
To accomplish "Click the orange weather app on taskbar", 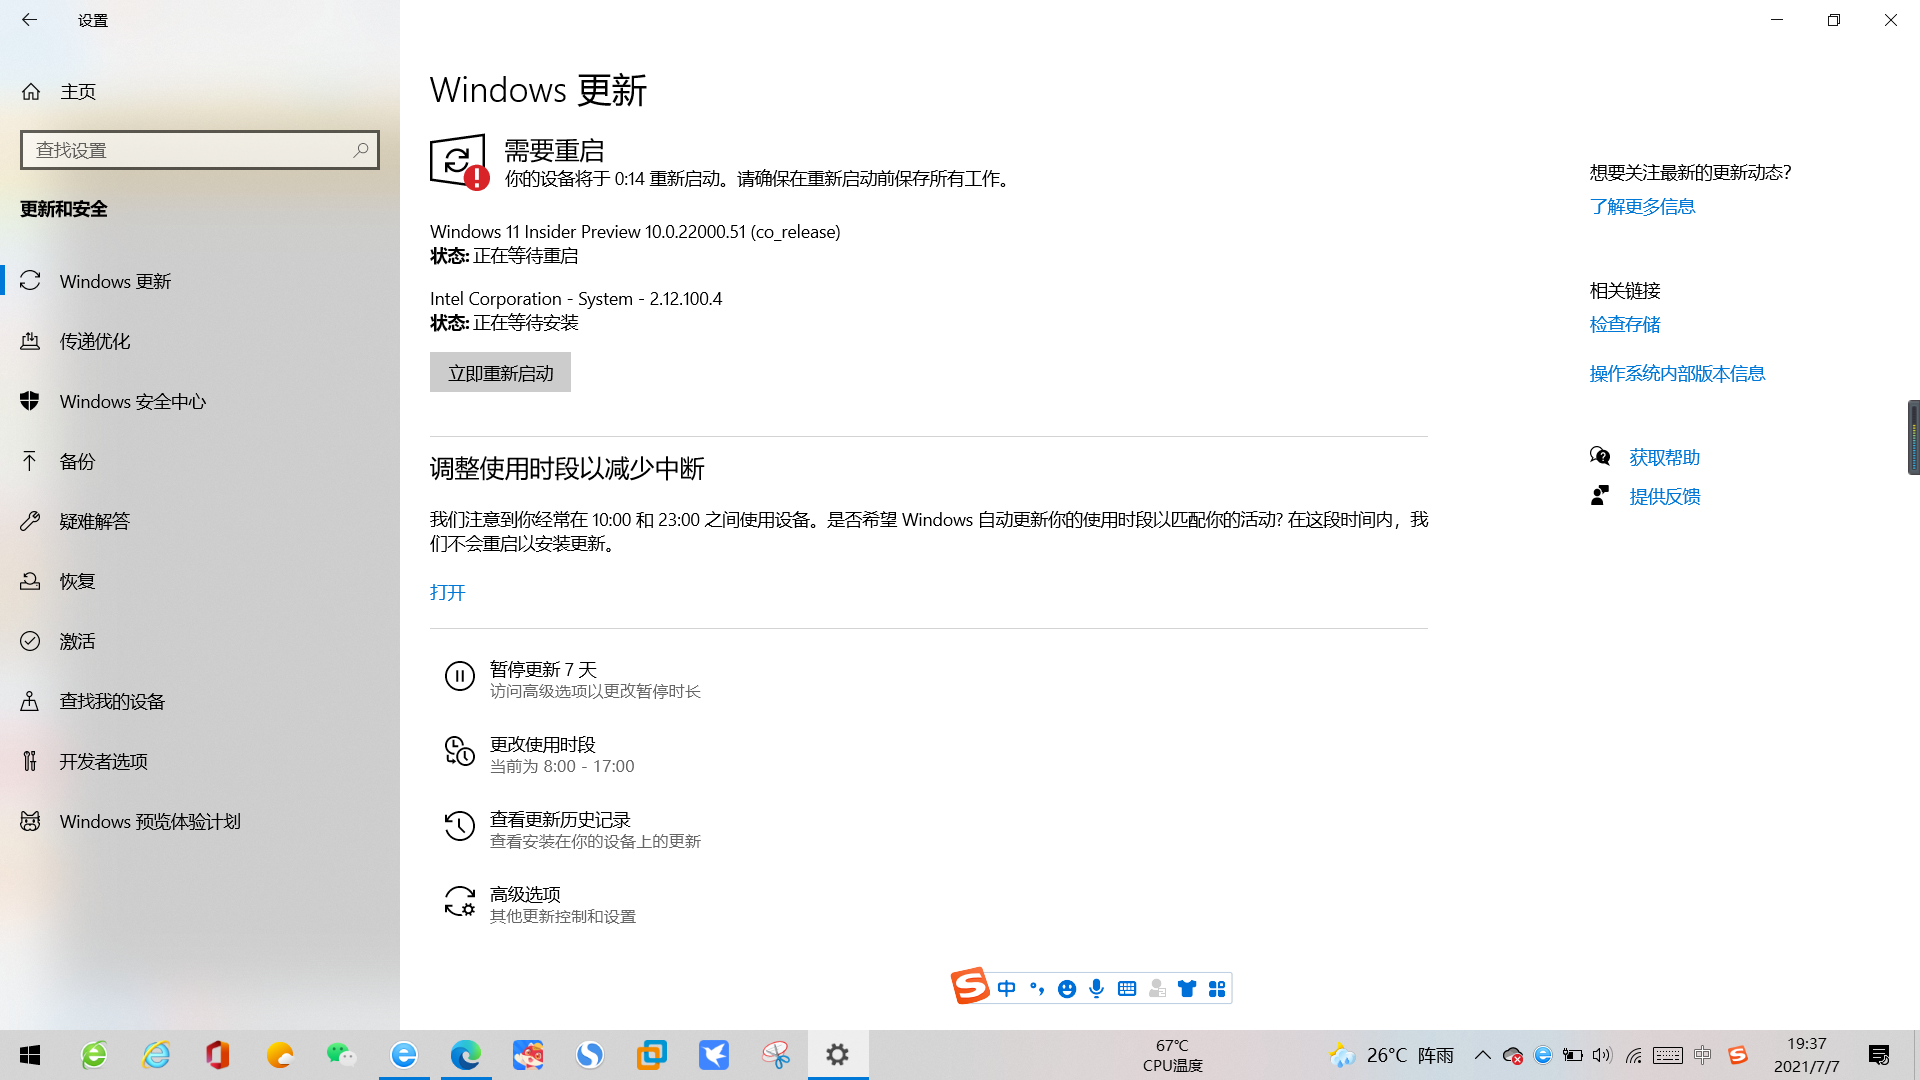I will pos(280,1055).
